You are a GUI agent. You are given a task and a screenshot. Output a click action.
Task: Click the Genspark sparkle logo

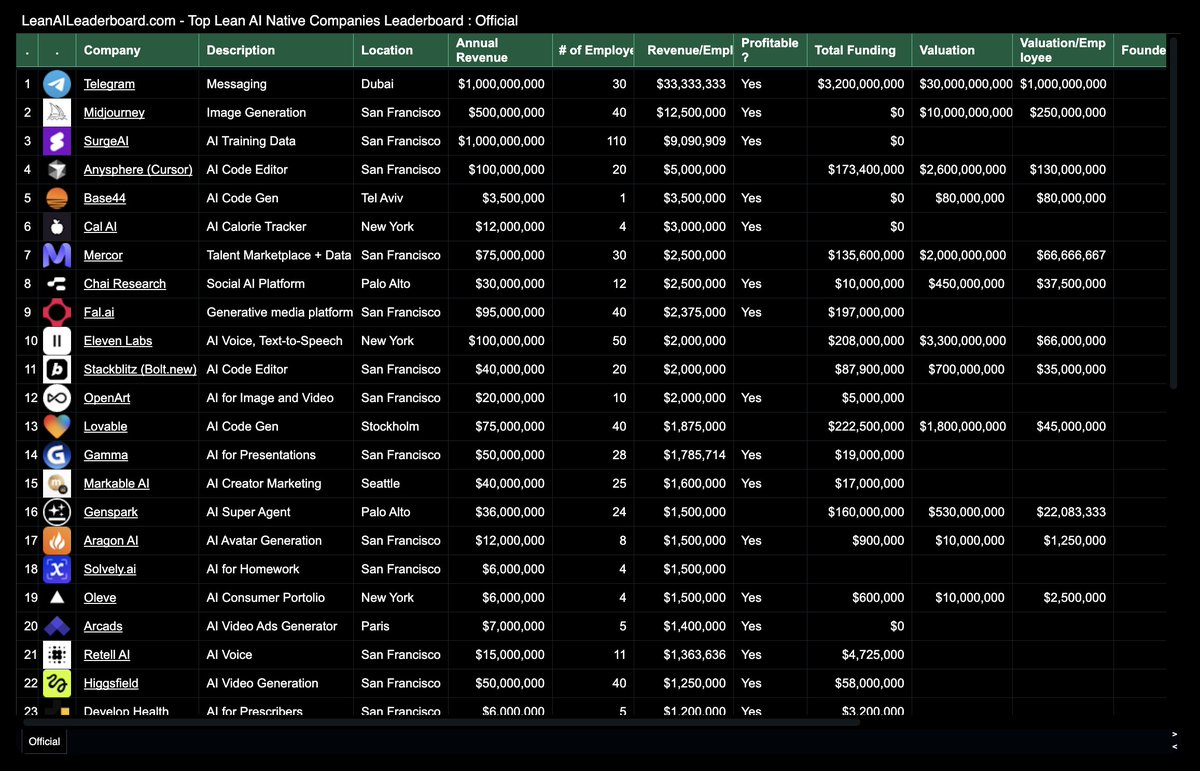(57, 512)
